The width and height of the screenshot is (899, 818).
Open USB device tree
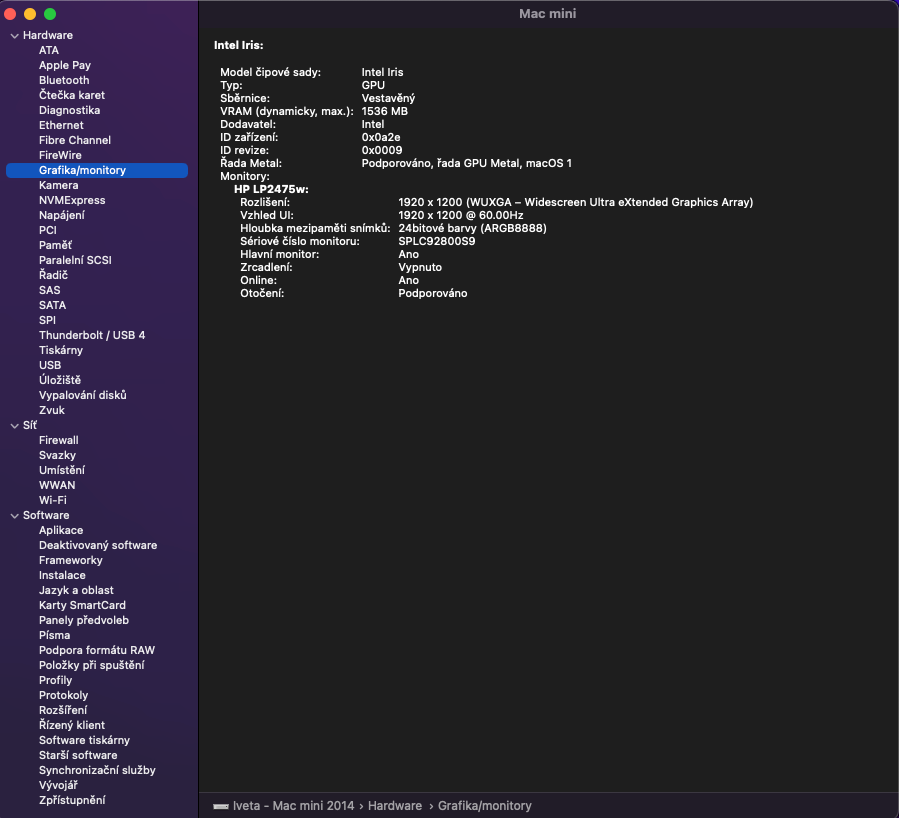click(50, 365)
